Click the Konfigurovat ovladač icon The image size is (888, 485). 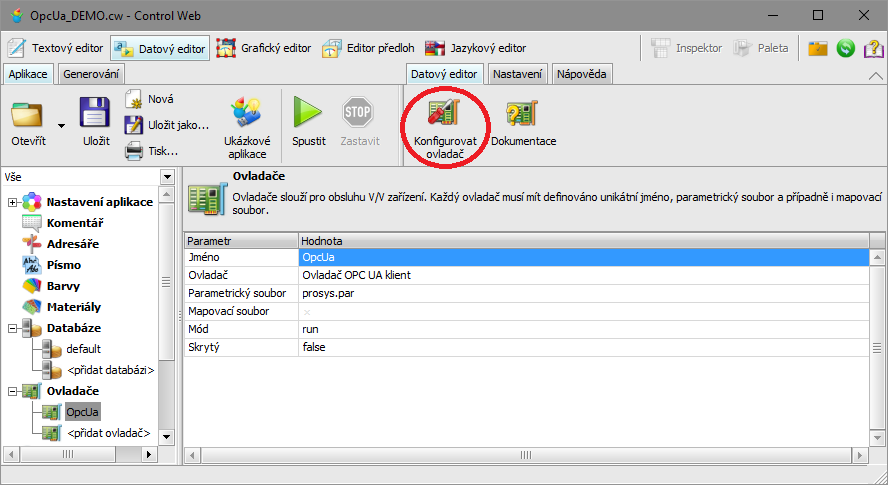[445, 113]
